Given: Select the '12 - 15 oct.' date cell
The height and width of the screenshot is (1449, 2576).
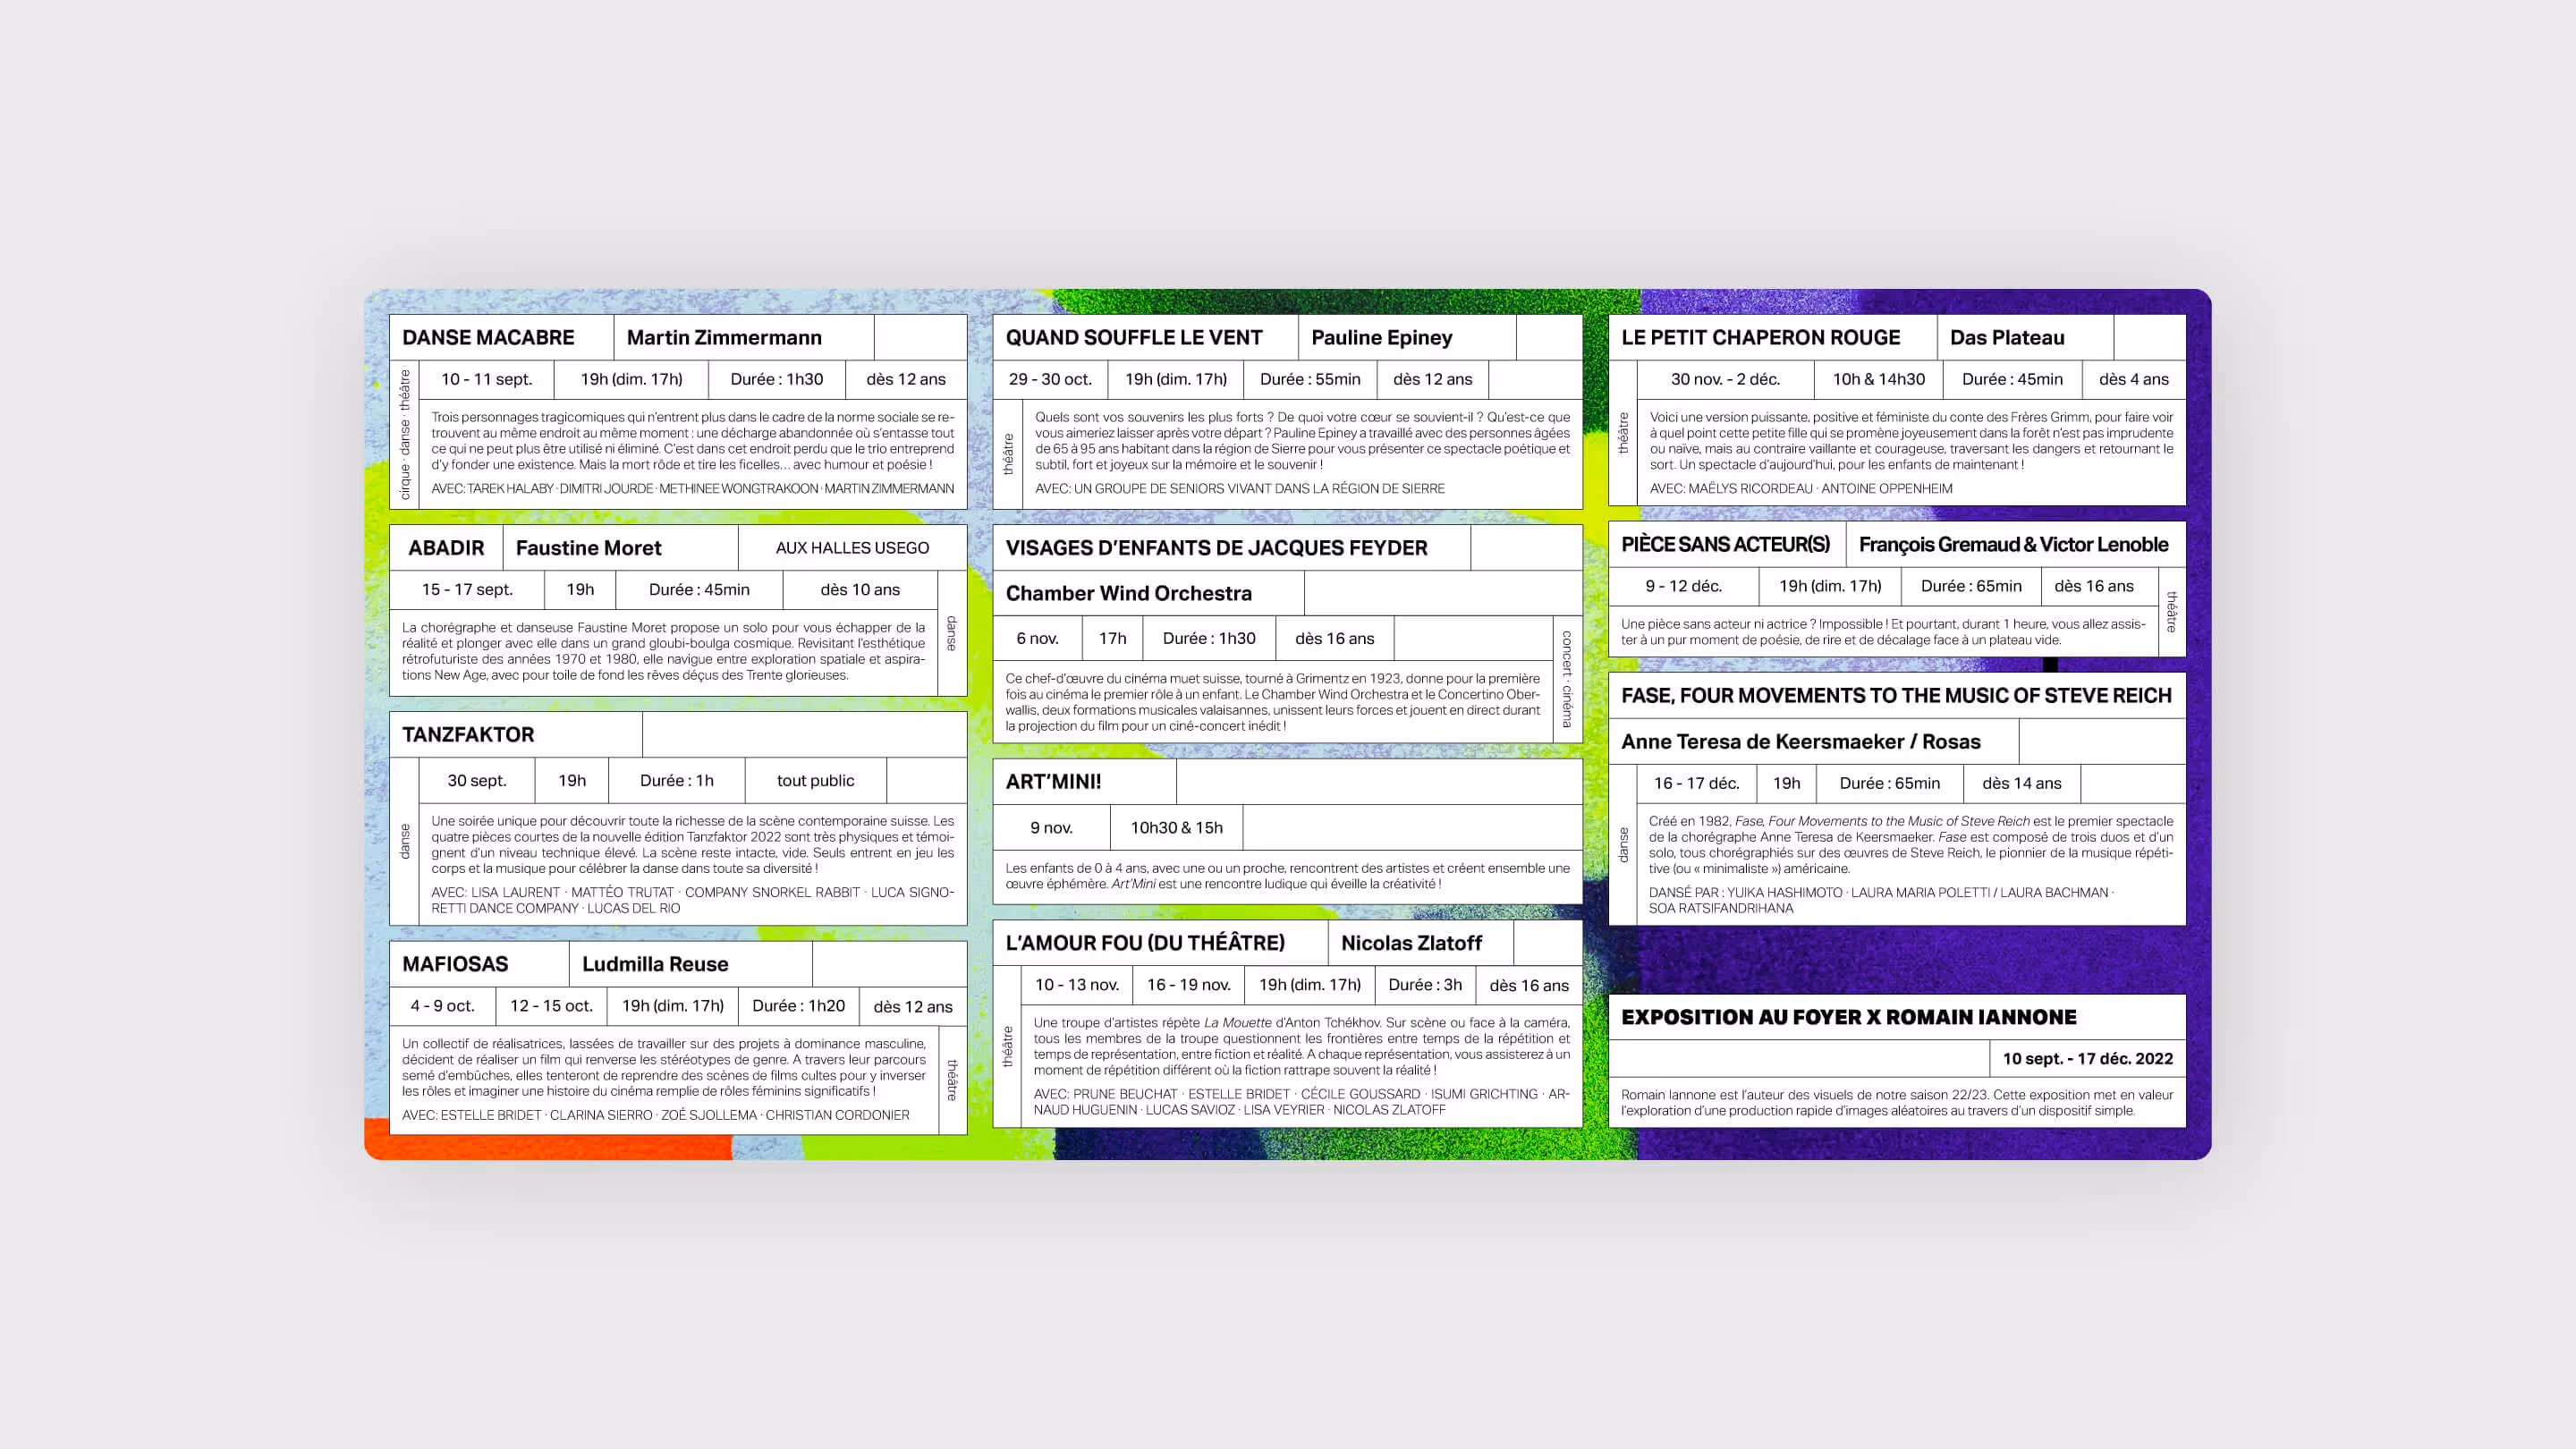Looking at the screenshot, I should click(x=552, y=1006).
